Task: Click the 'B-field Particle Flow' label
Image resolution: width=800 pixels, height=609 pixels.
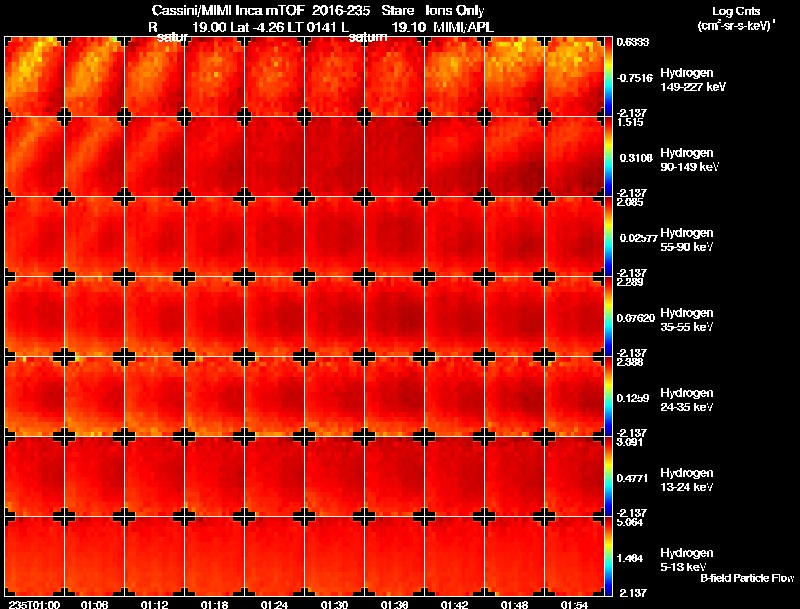Action: [x=747, y=578]
